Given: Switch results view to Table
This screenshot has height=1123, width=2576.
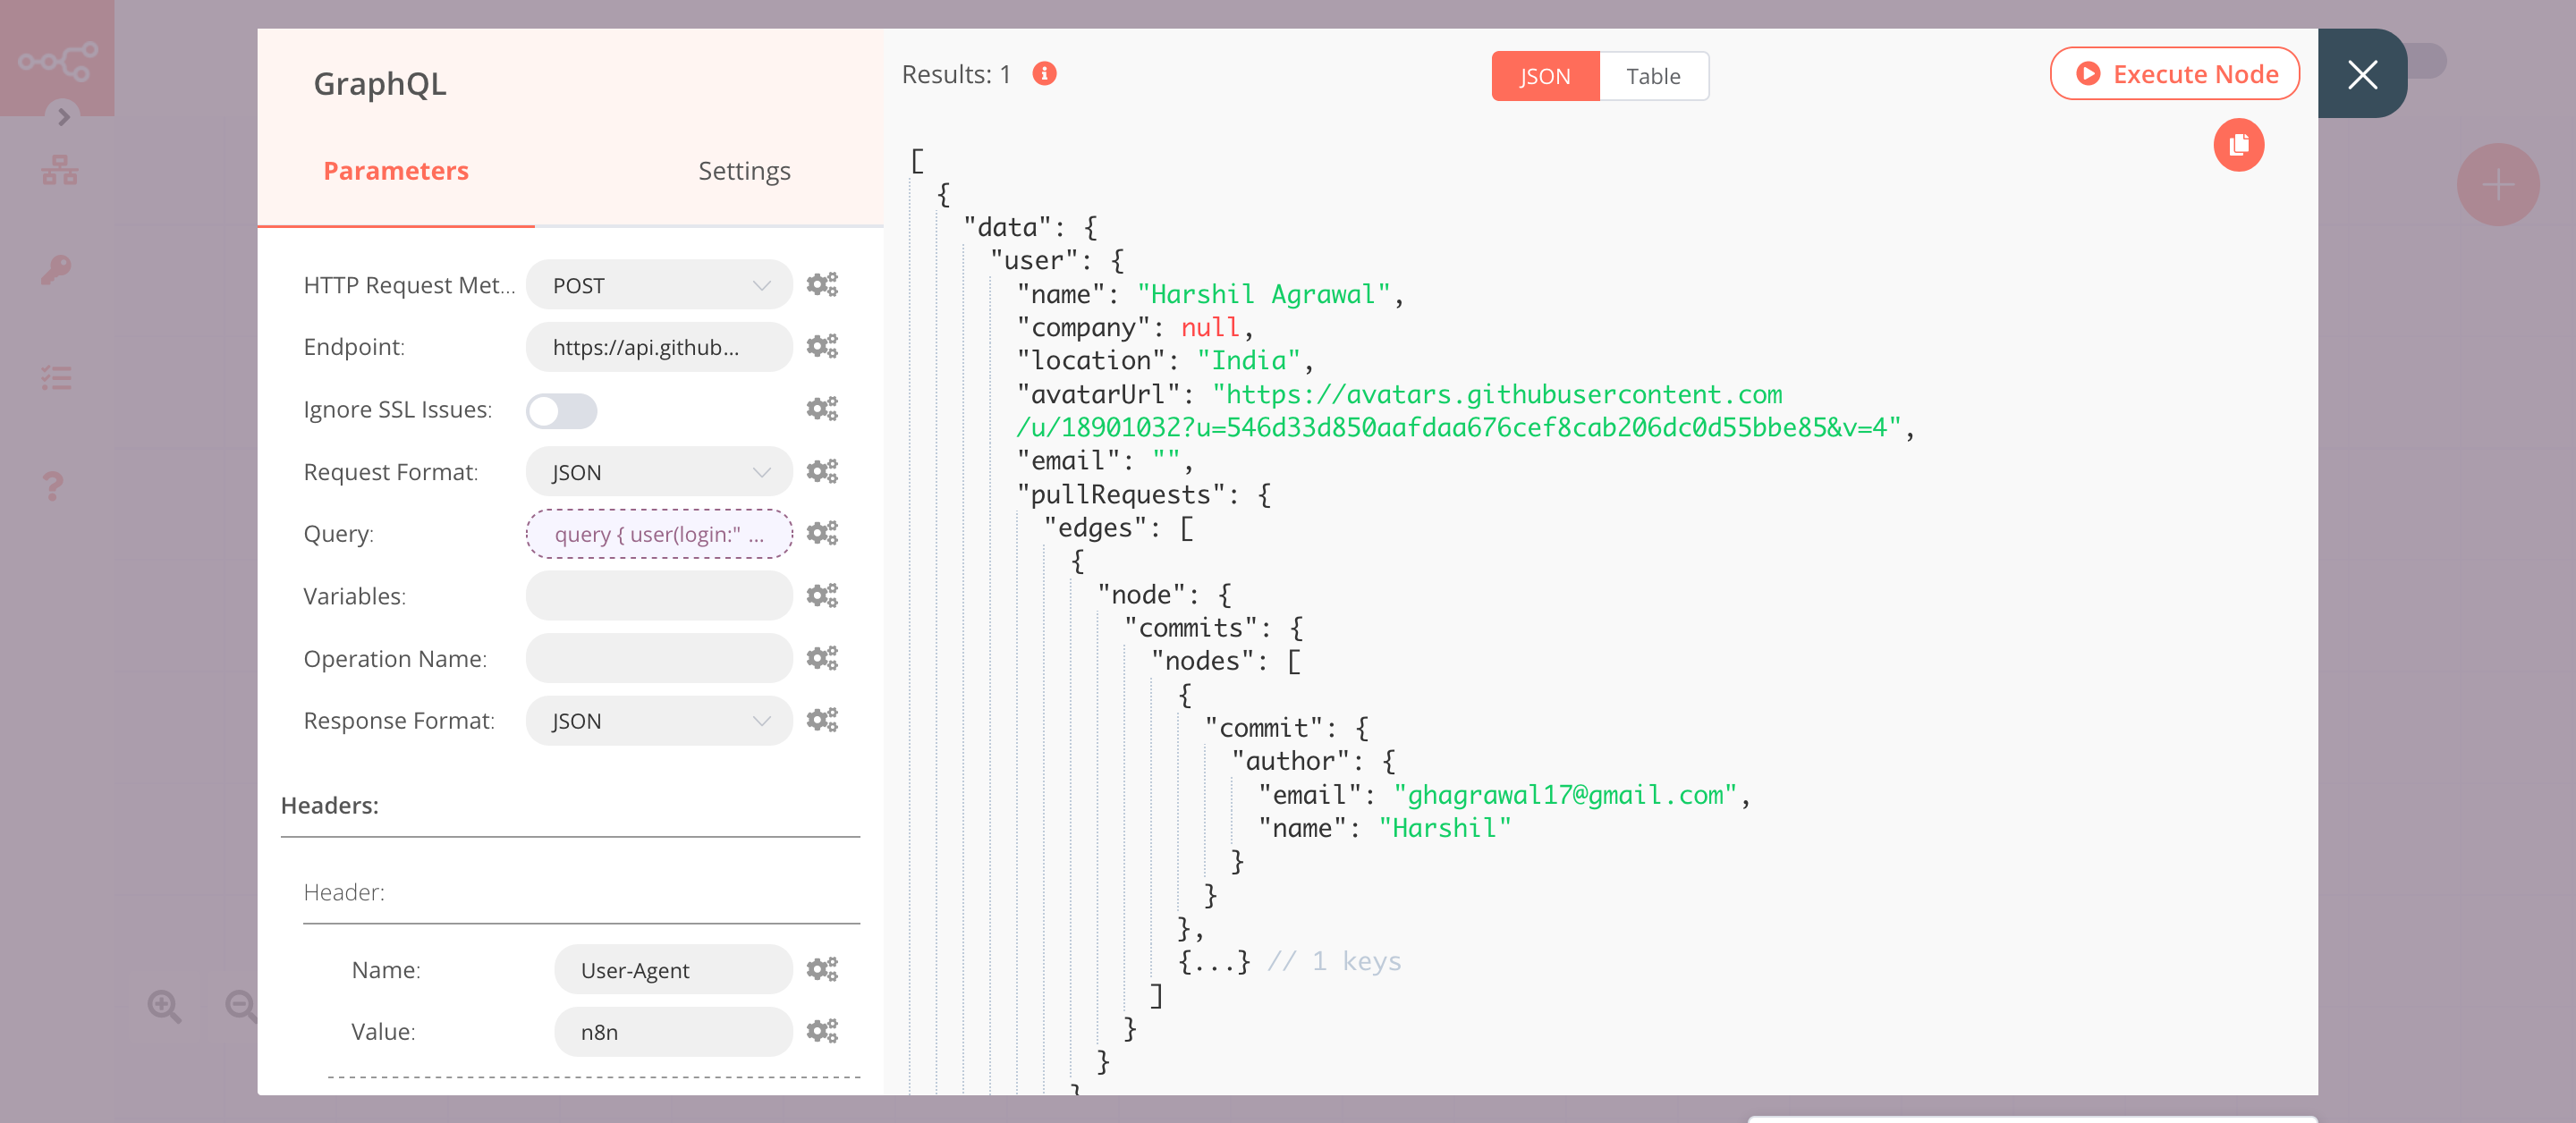Looking at the screenshot, I should point(1652,76).
